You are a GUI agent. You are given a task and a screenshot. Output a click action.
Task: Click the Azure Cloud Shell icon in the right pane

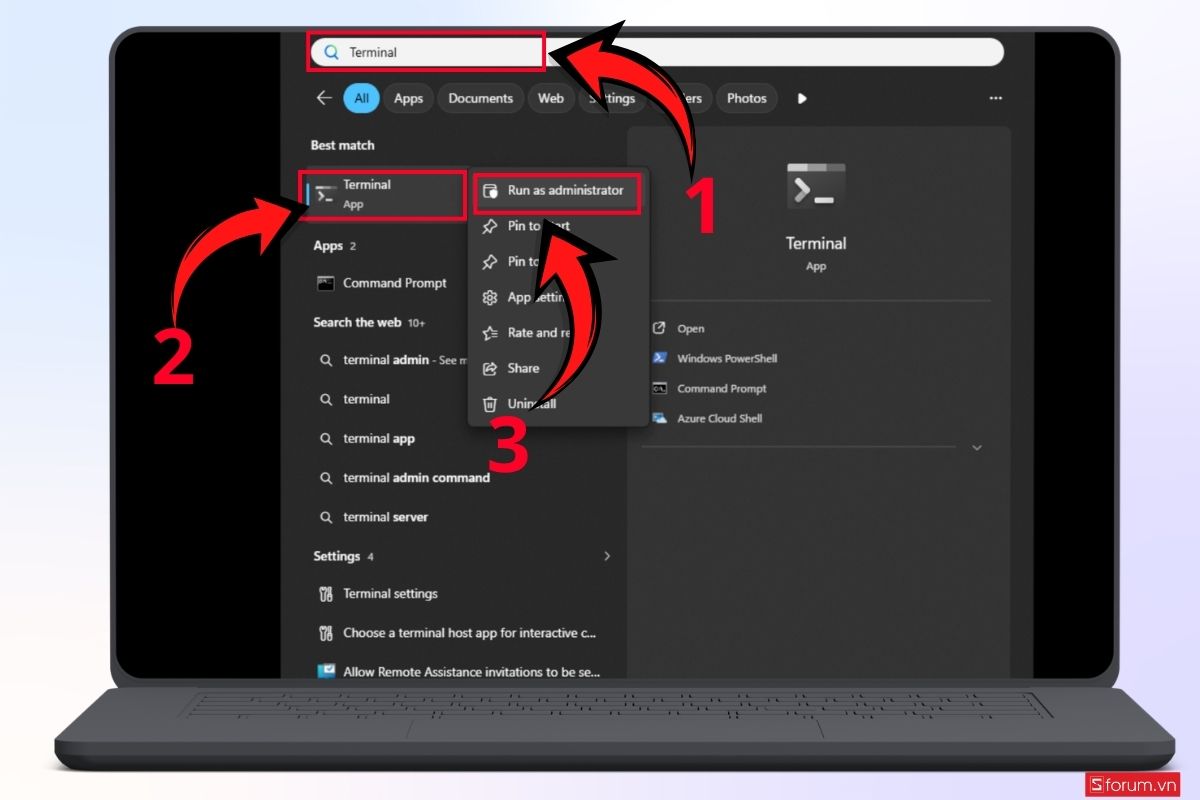[x=659, y=418]
